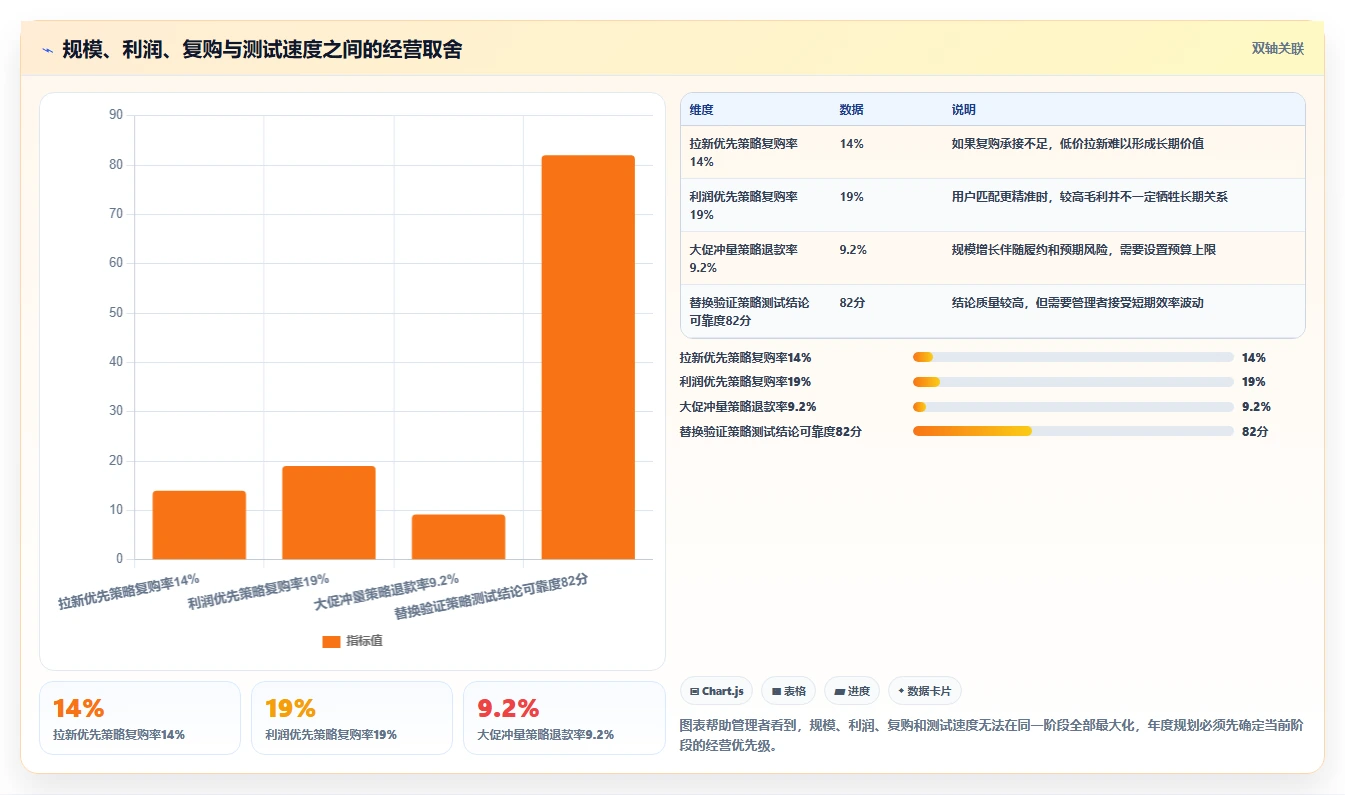
Task: Click the 82分 progress bar for 替换验证策略
Action: [1073, 431]
